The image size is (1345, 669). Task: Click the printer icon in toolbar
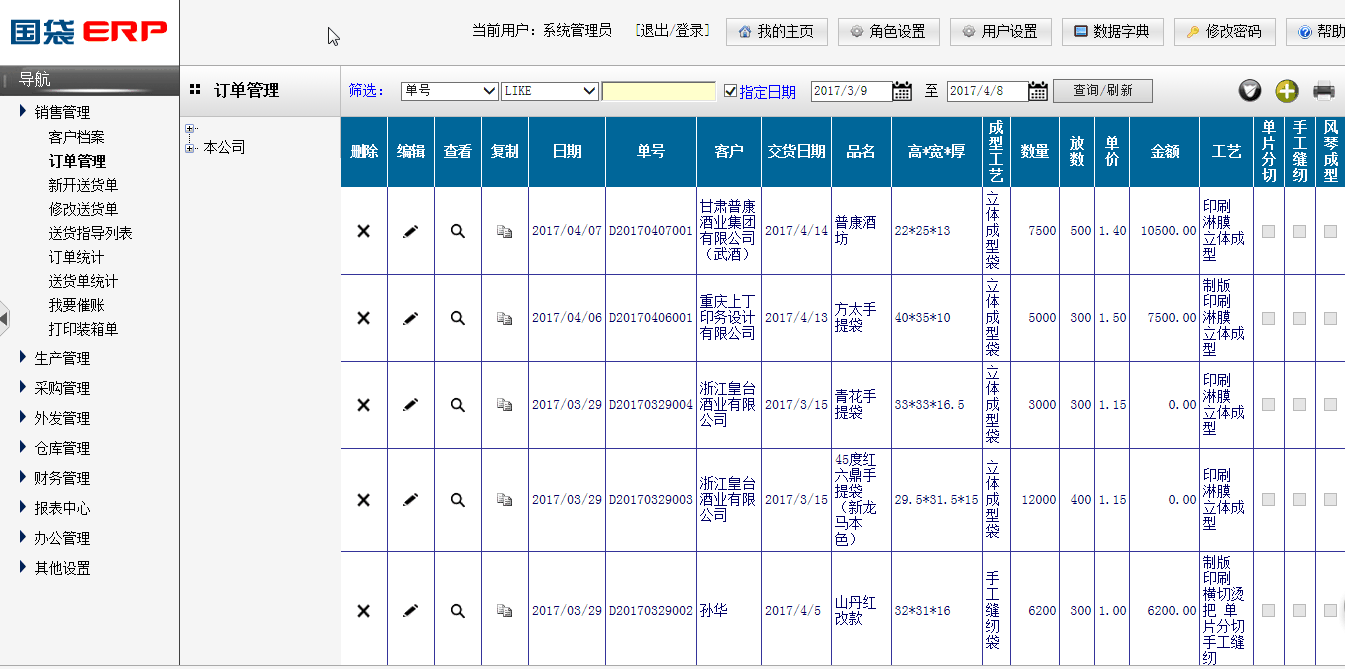coord(1324,91)
